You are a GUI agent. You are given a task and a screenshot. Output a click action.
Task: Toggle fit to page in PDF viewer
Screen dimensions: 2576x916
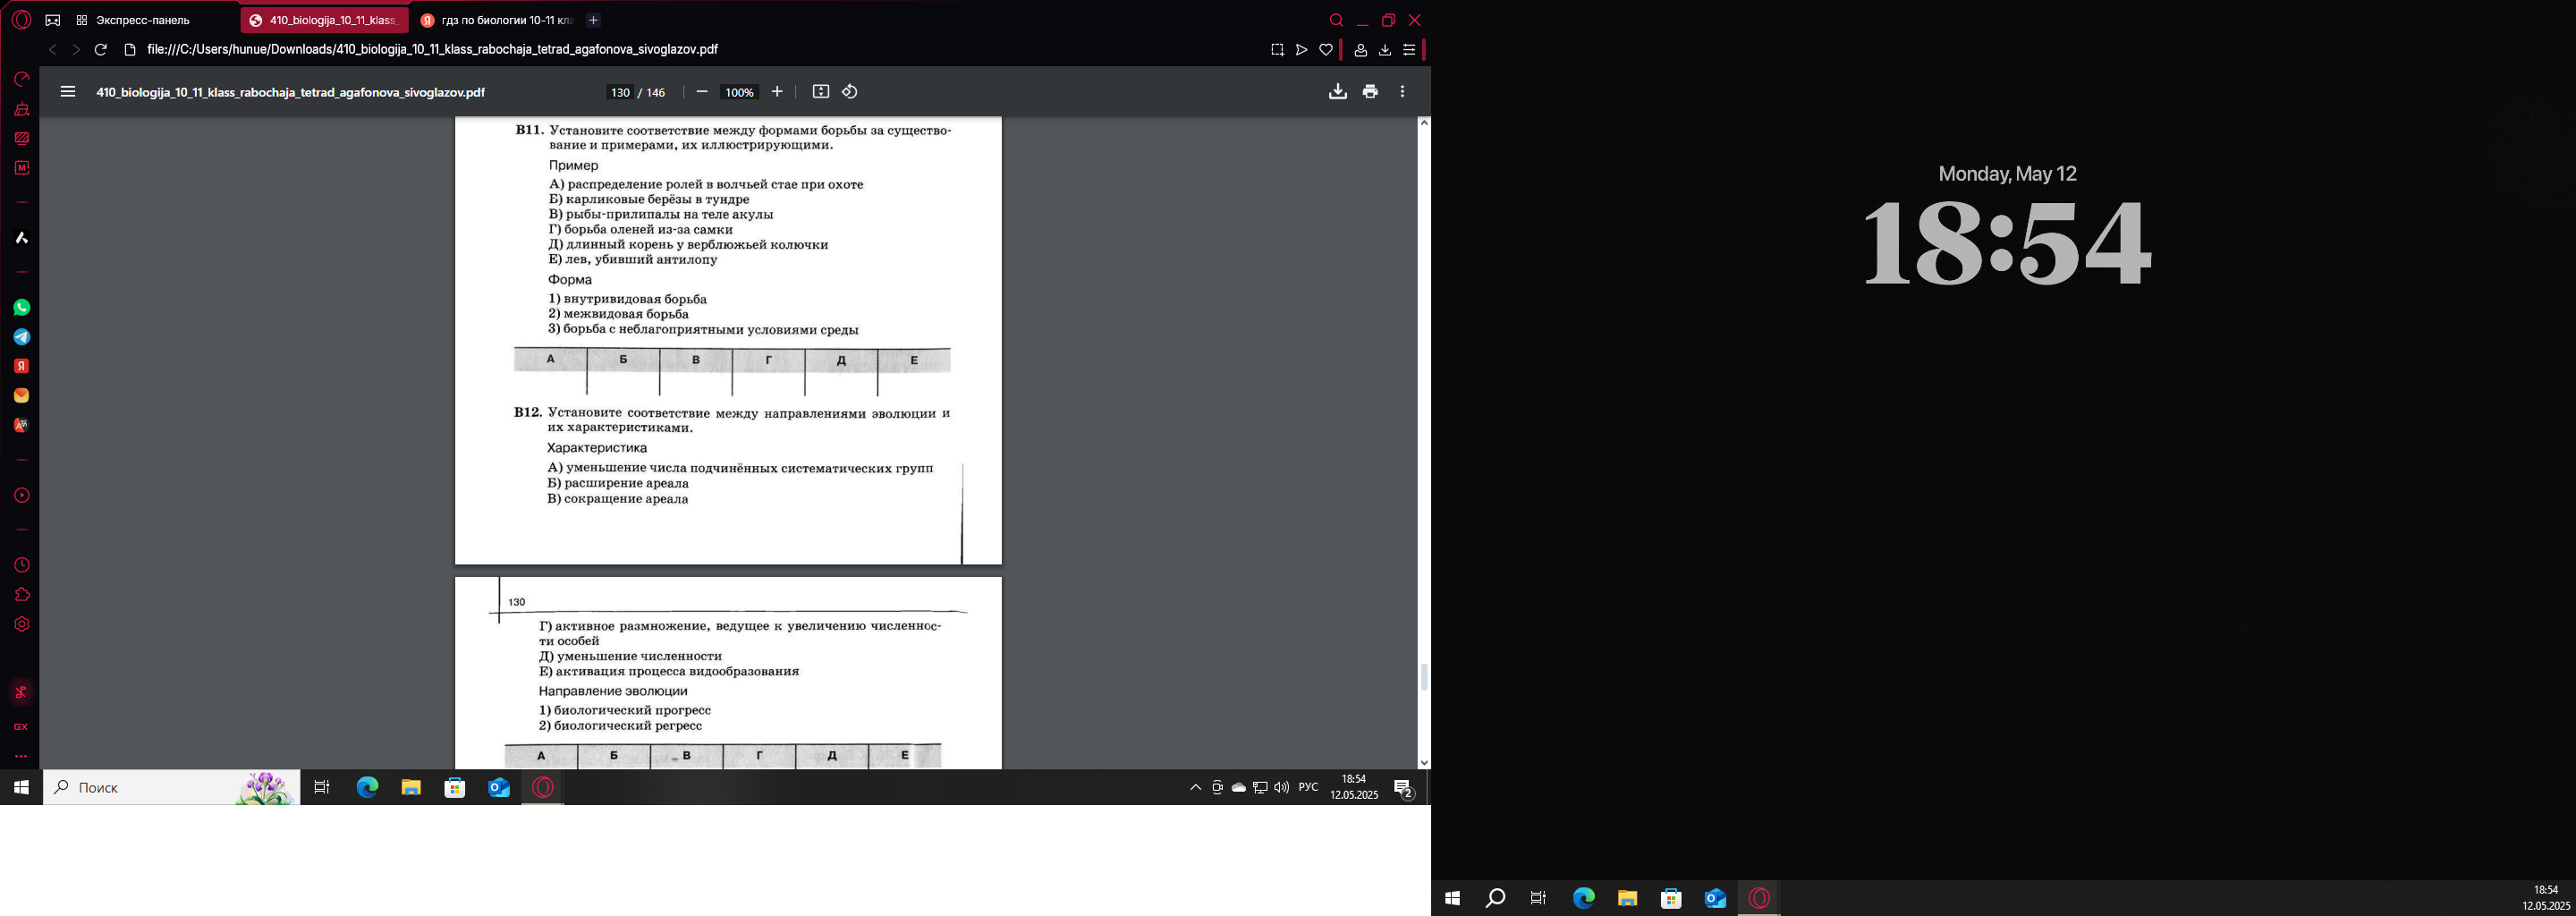tap(820, 92)
